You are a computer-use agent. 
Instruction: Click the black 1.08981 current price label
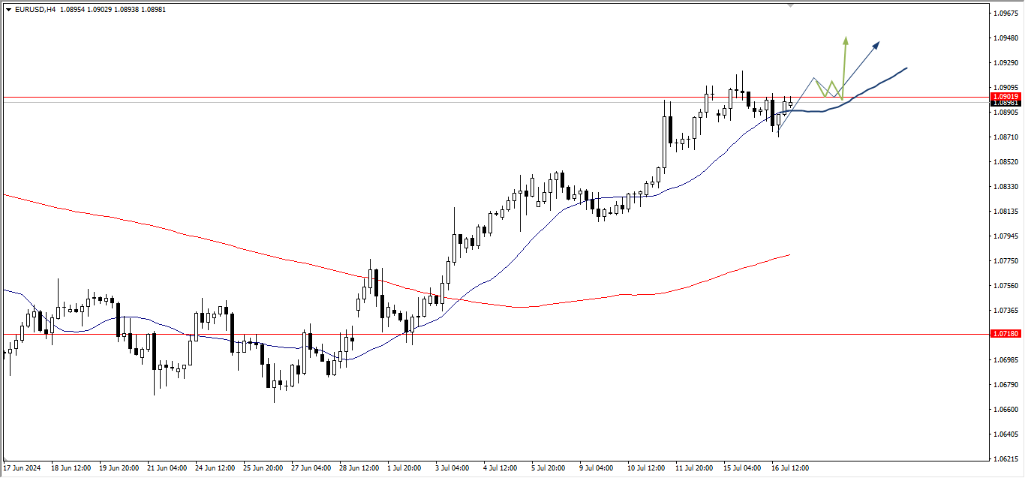click(x=1005, y=103)
